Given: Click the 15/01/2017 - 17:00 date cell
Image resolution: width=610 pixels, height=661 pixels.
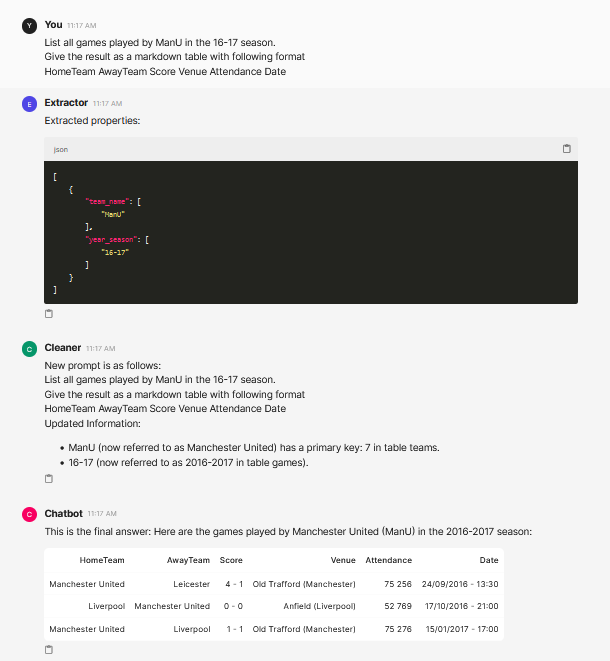Looking at the screenshot, I should click(x=462, y=629).
